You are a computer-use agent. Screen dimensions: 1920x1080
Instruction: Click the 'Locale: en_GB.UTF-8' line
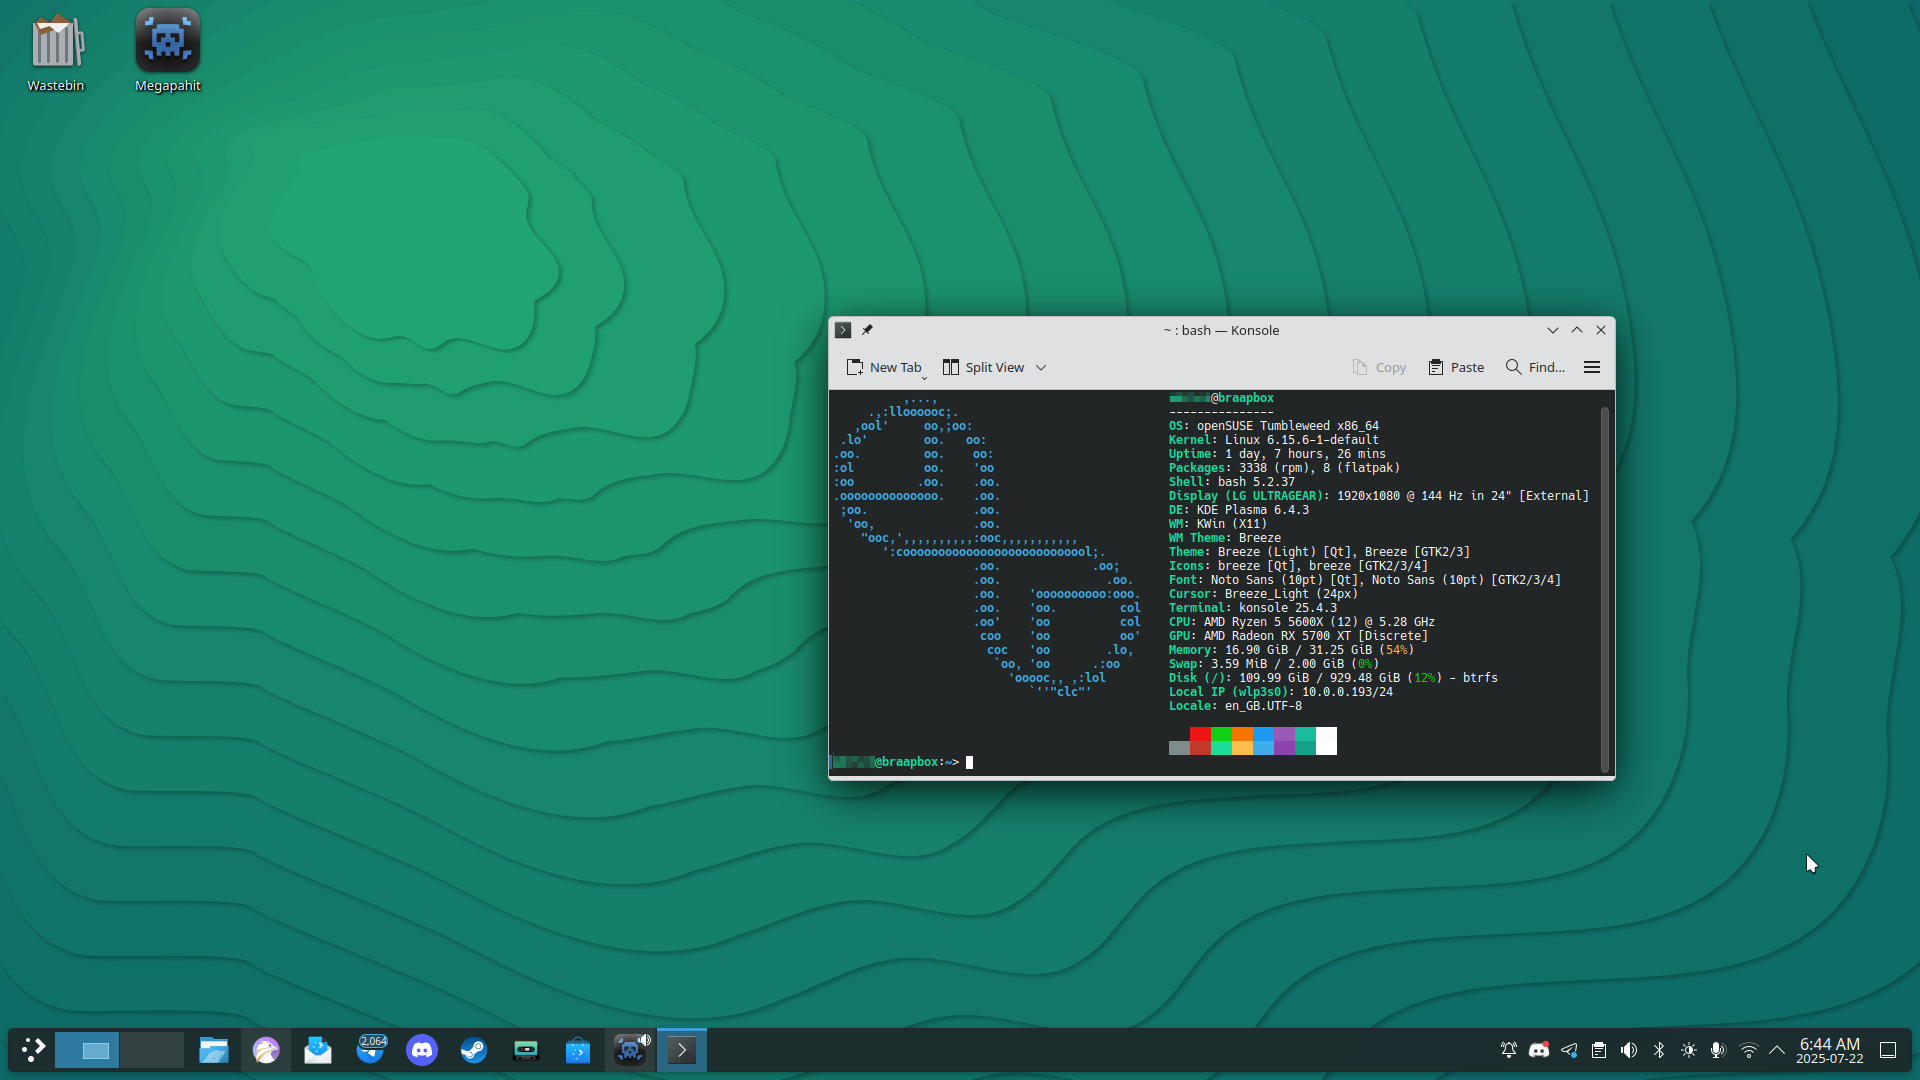pyautogui.click(x=1235, y=706)
